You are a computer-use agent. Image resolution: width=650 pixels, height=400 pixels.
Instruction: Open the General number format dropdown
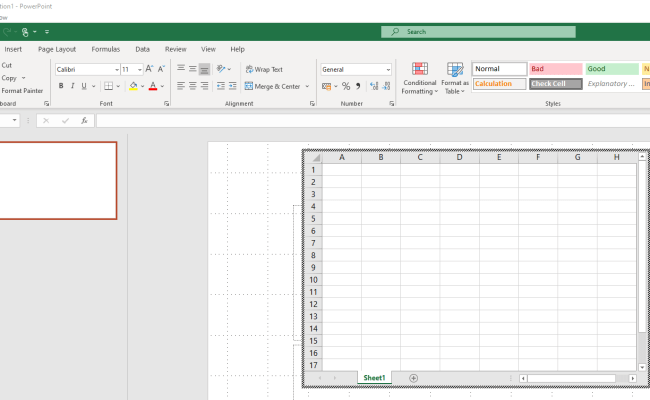tap(388, 70)
